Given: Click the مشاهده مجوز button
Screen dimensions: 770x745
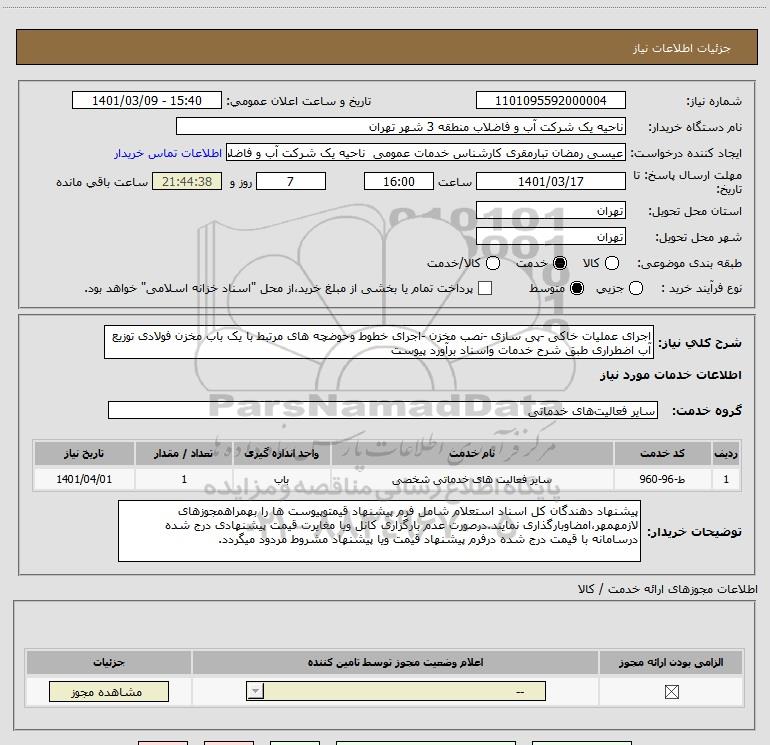Looking at the screenshot, I should pos(109,691).
